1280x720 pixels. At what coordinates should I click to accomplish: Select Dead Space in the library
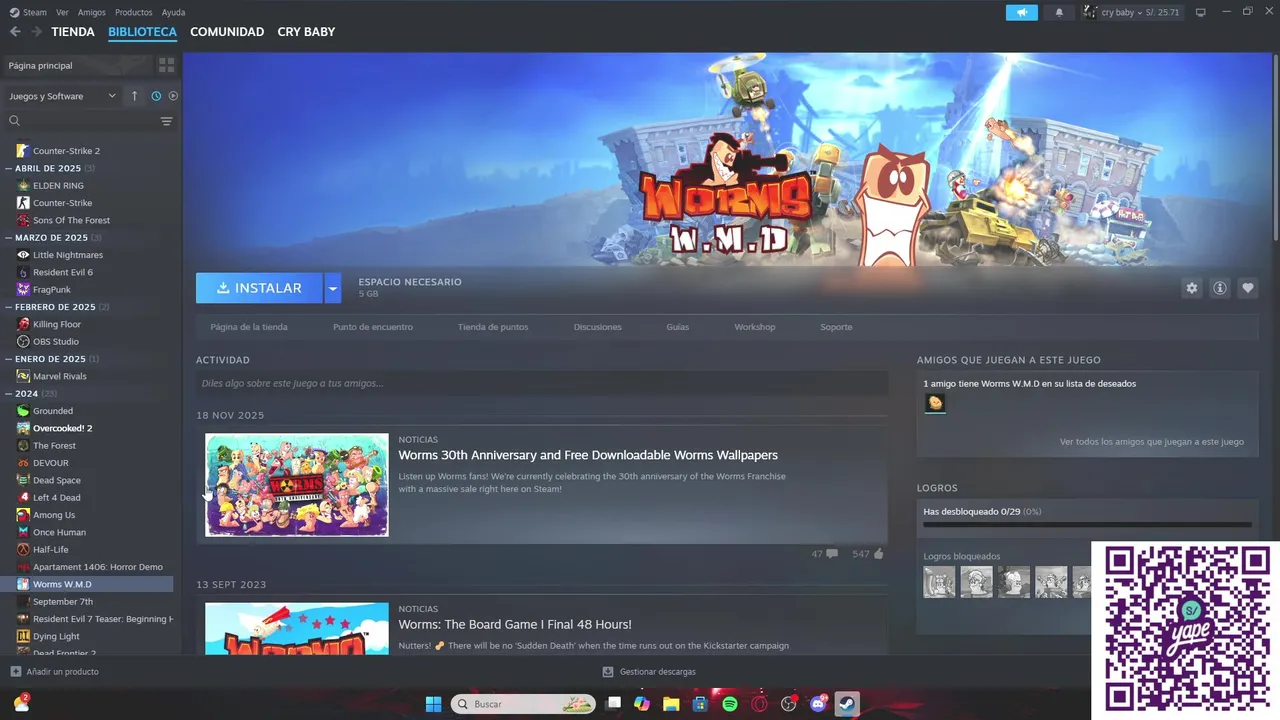coord(57,480)
